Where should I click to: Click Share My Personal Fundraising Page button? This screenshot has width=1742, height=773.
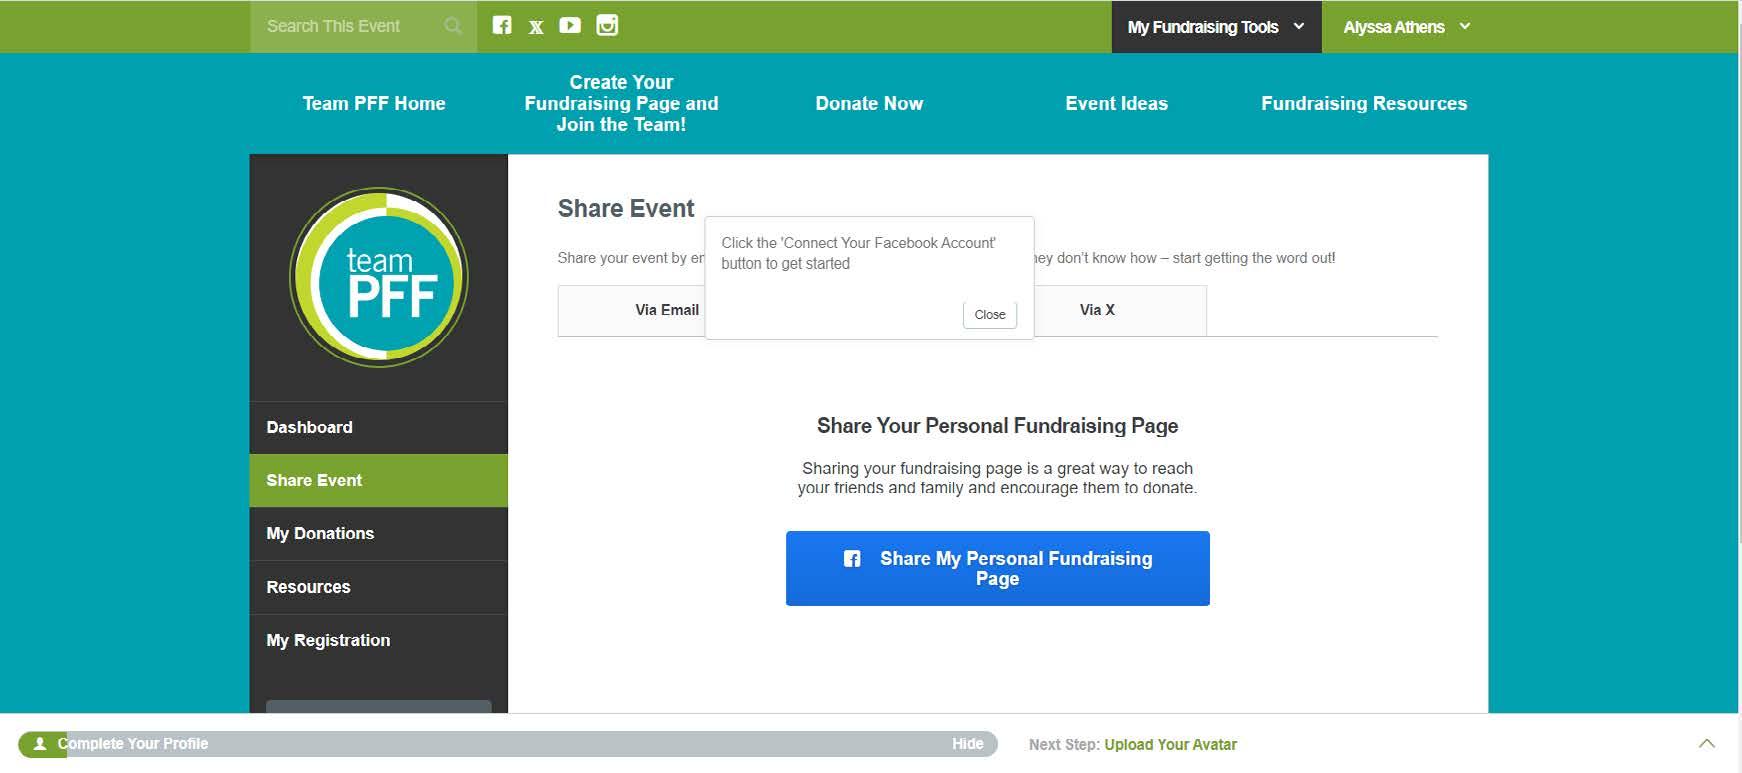997,568
